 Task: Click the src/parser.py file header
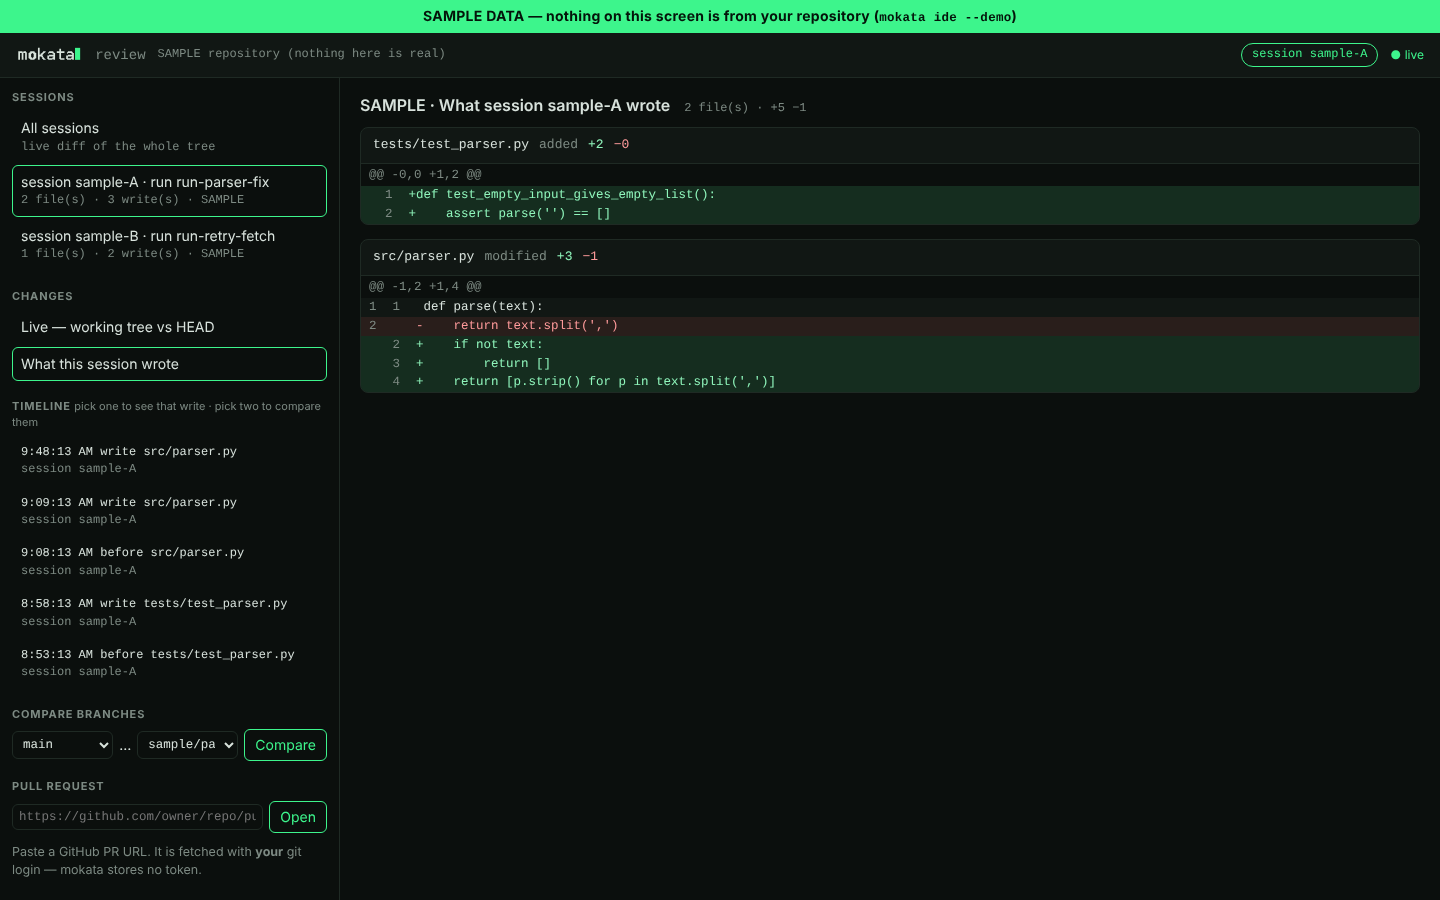[890, 257]
